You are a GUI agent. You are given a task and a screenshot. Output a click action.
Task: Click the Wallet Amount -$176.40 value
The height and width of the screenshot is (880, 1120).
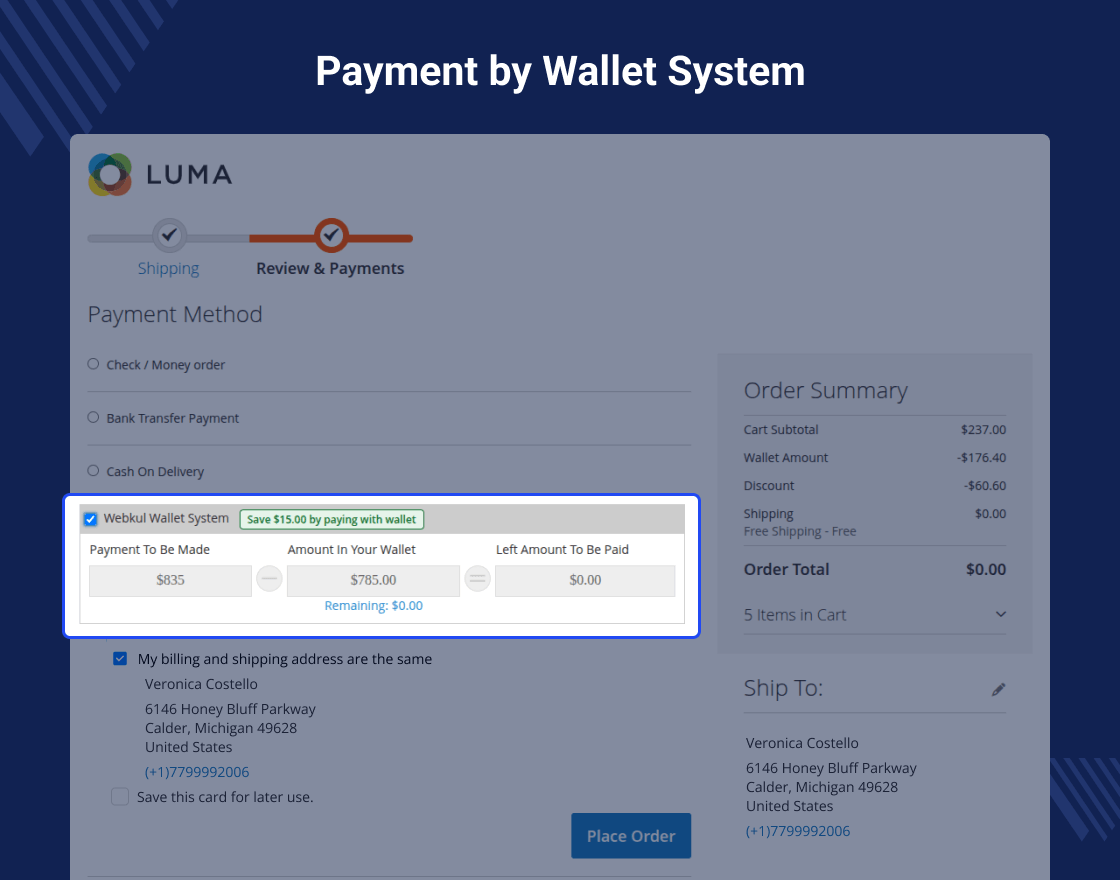pos(981,457)
